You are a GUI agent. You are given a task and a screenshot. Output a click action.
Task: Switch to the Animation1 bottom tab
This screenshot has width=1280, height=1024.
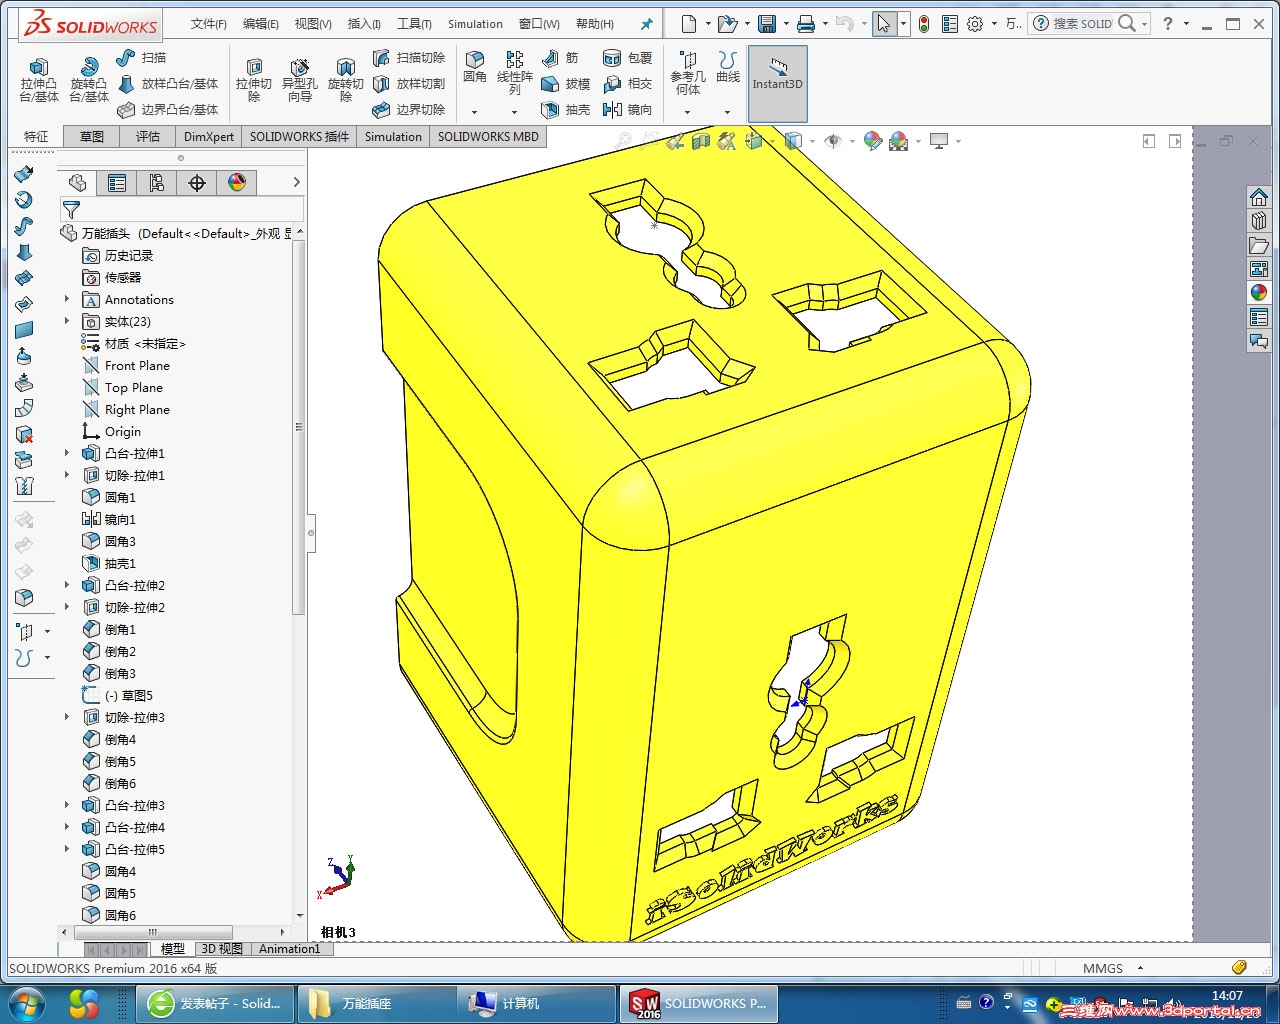pos(290,949)
